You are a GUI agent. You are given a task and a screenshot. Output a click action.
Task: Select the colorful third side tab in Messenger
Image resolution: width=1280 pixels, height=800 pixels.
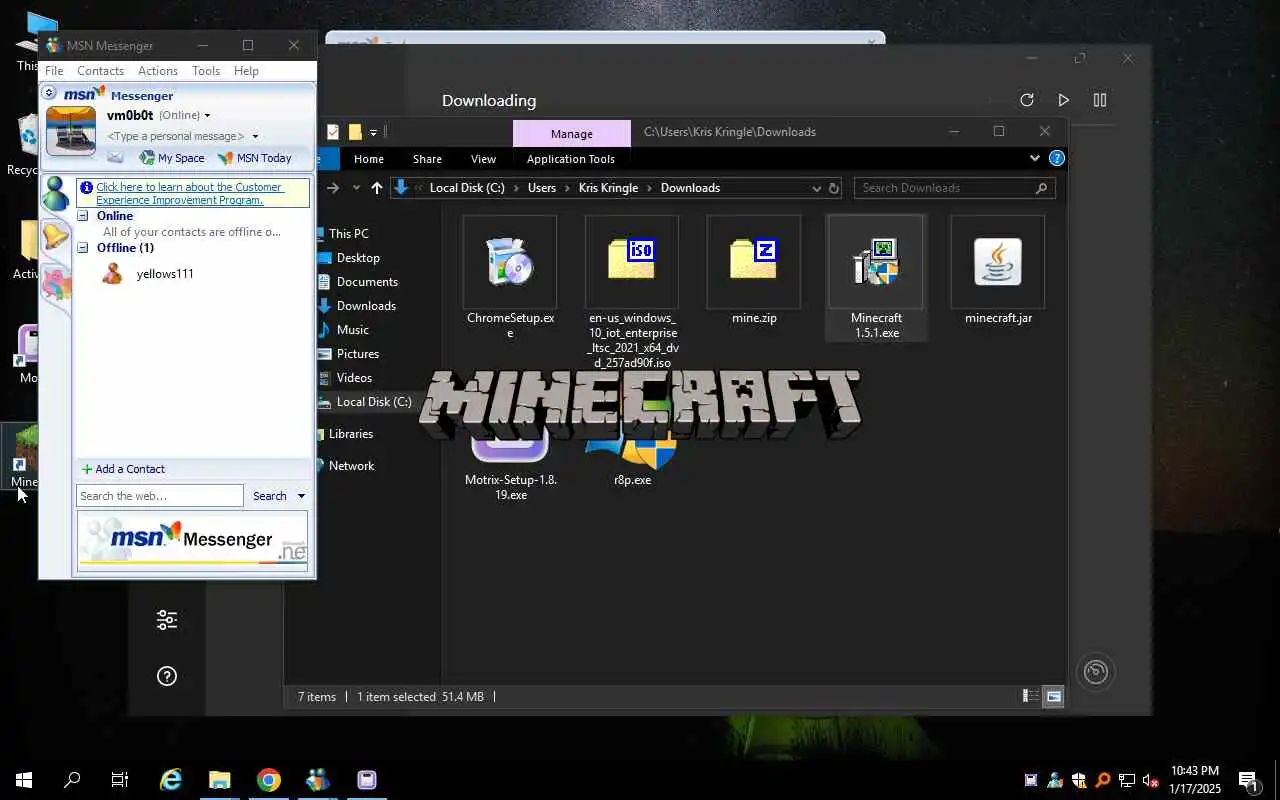click(x=56, y=283)
